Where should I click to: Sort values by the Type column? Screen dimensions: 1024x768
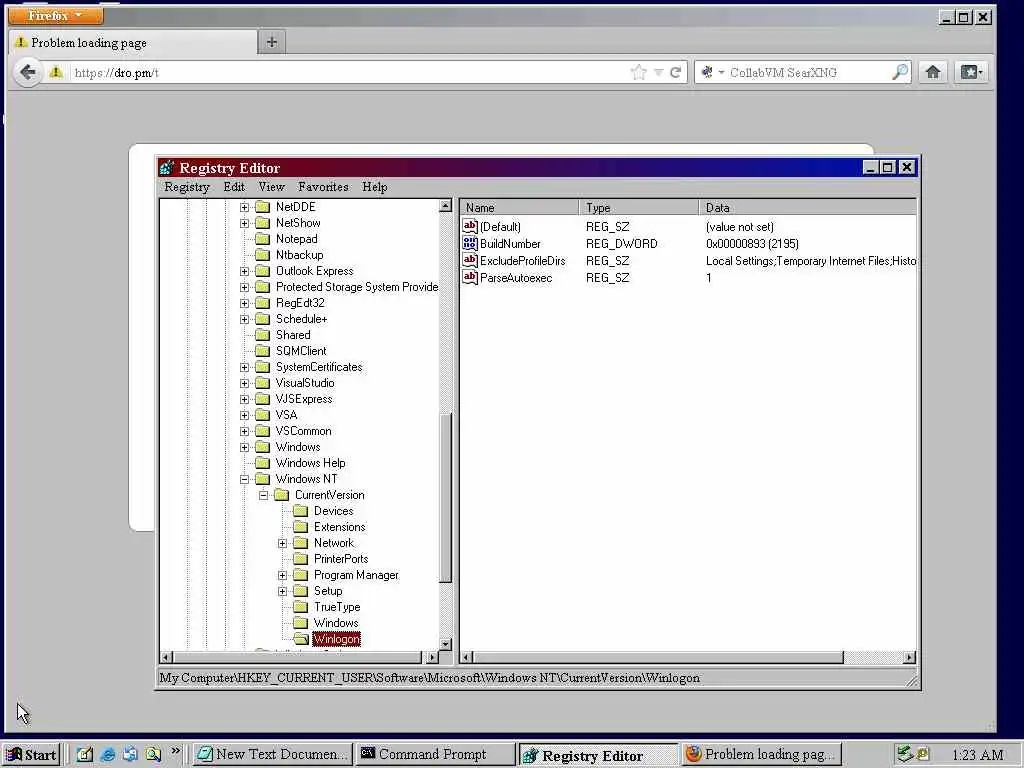click(x=639, y=208)
